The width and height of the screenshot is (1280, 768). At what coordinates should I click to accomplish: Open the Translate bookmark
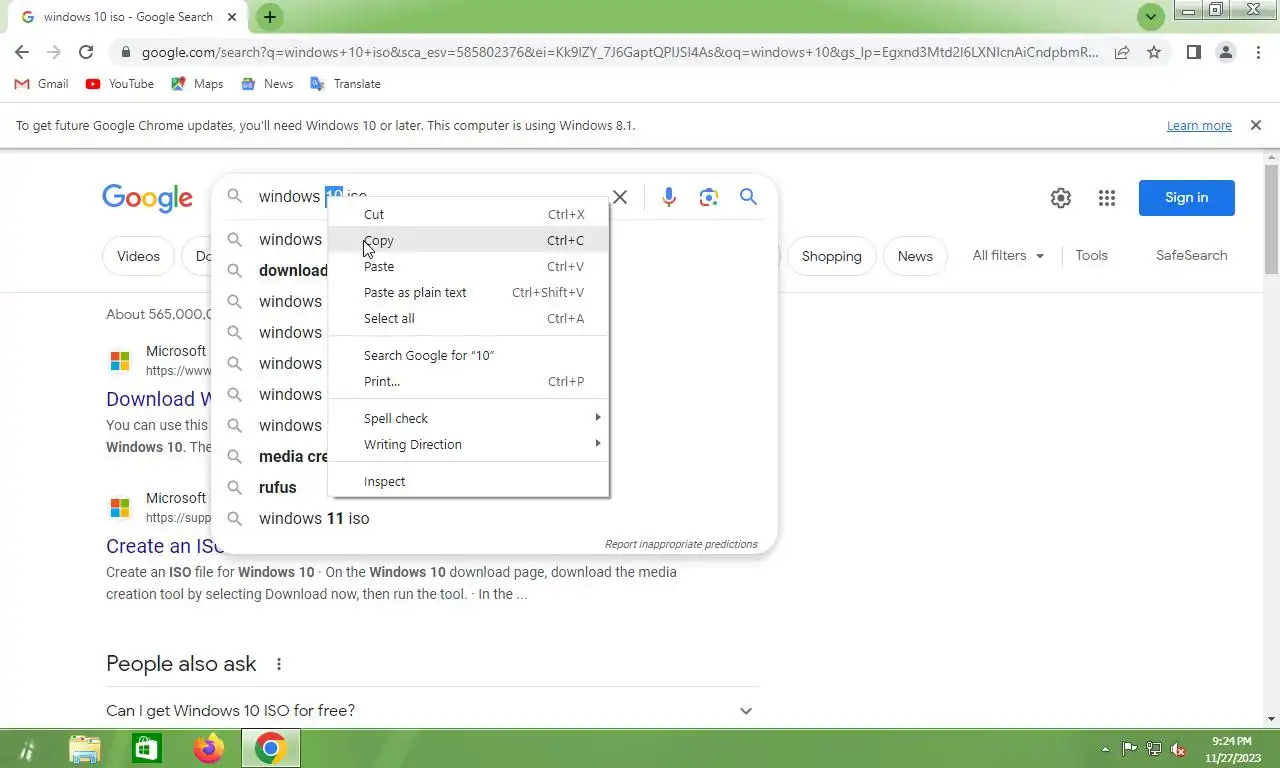click(345, 84)
